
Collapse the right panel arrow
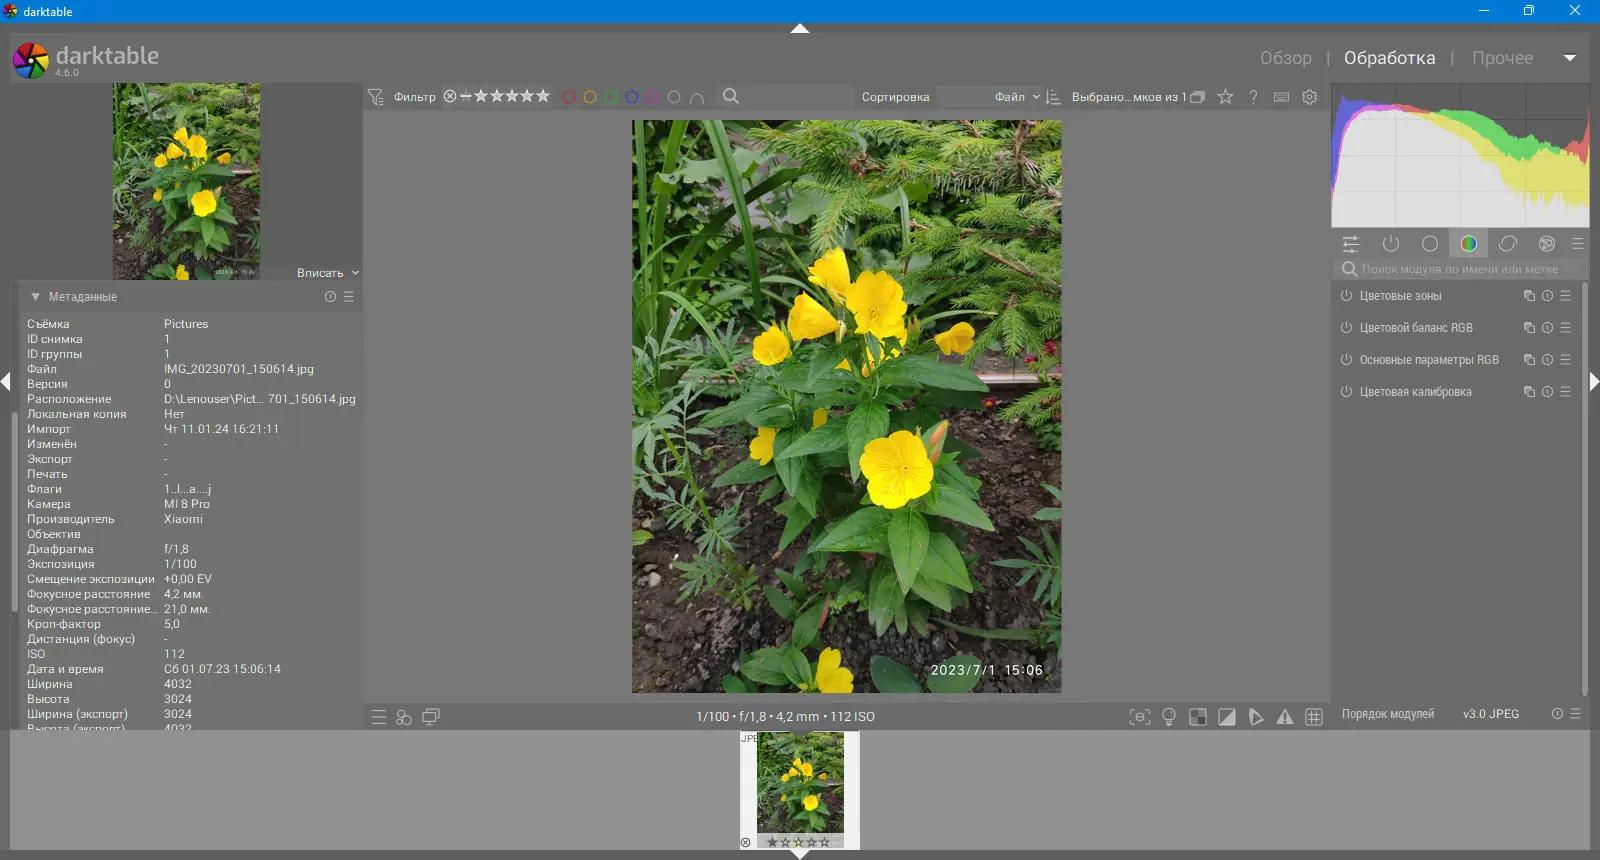tap(1594, 381)
